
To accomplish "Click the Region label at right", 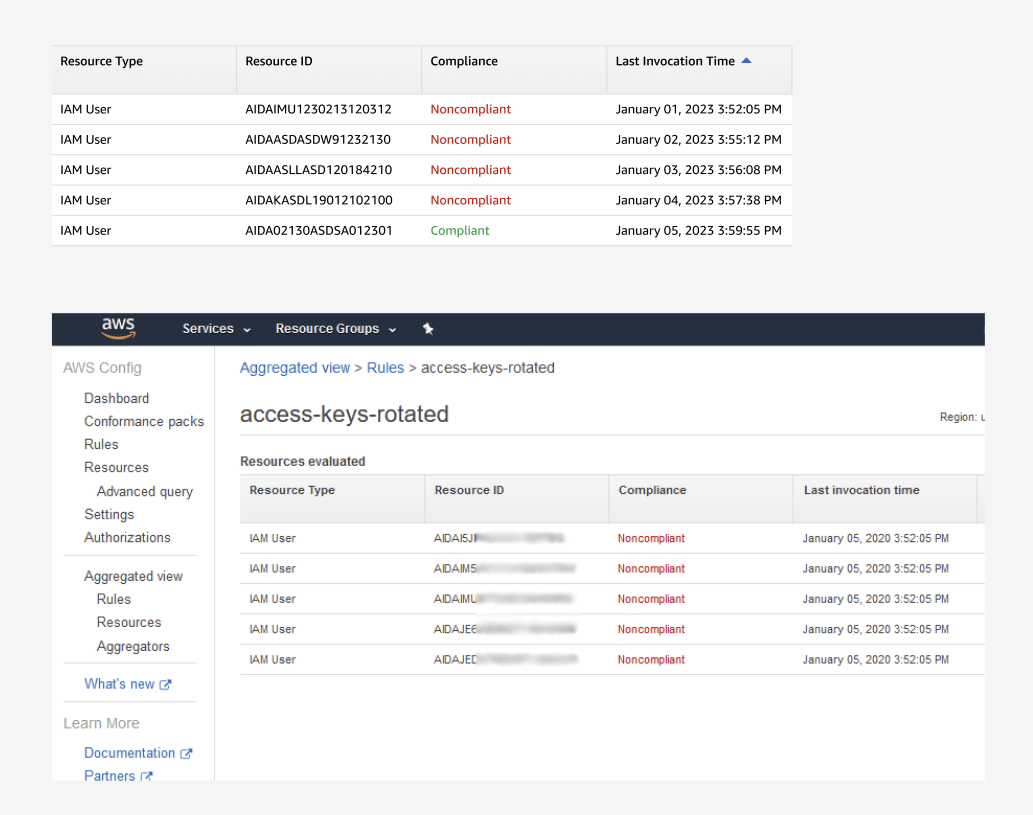I will (x=962, y=417).
